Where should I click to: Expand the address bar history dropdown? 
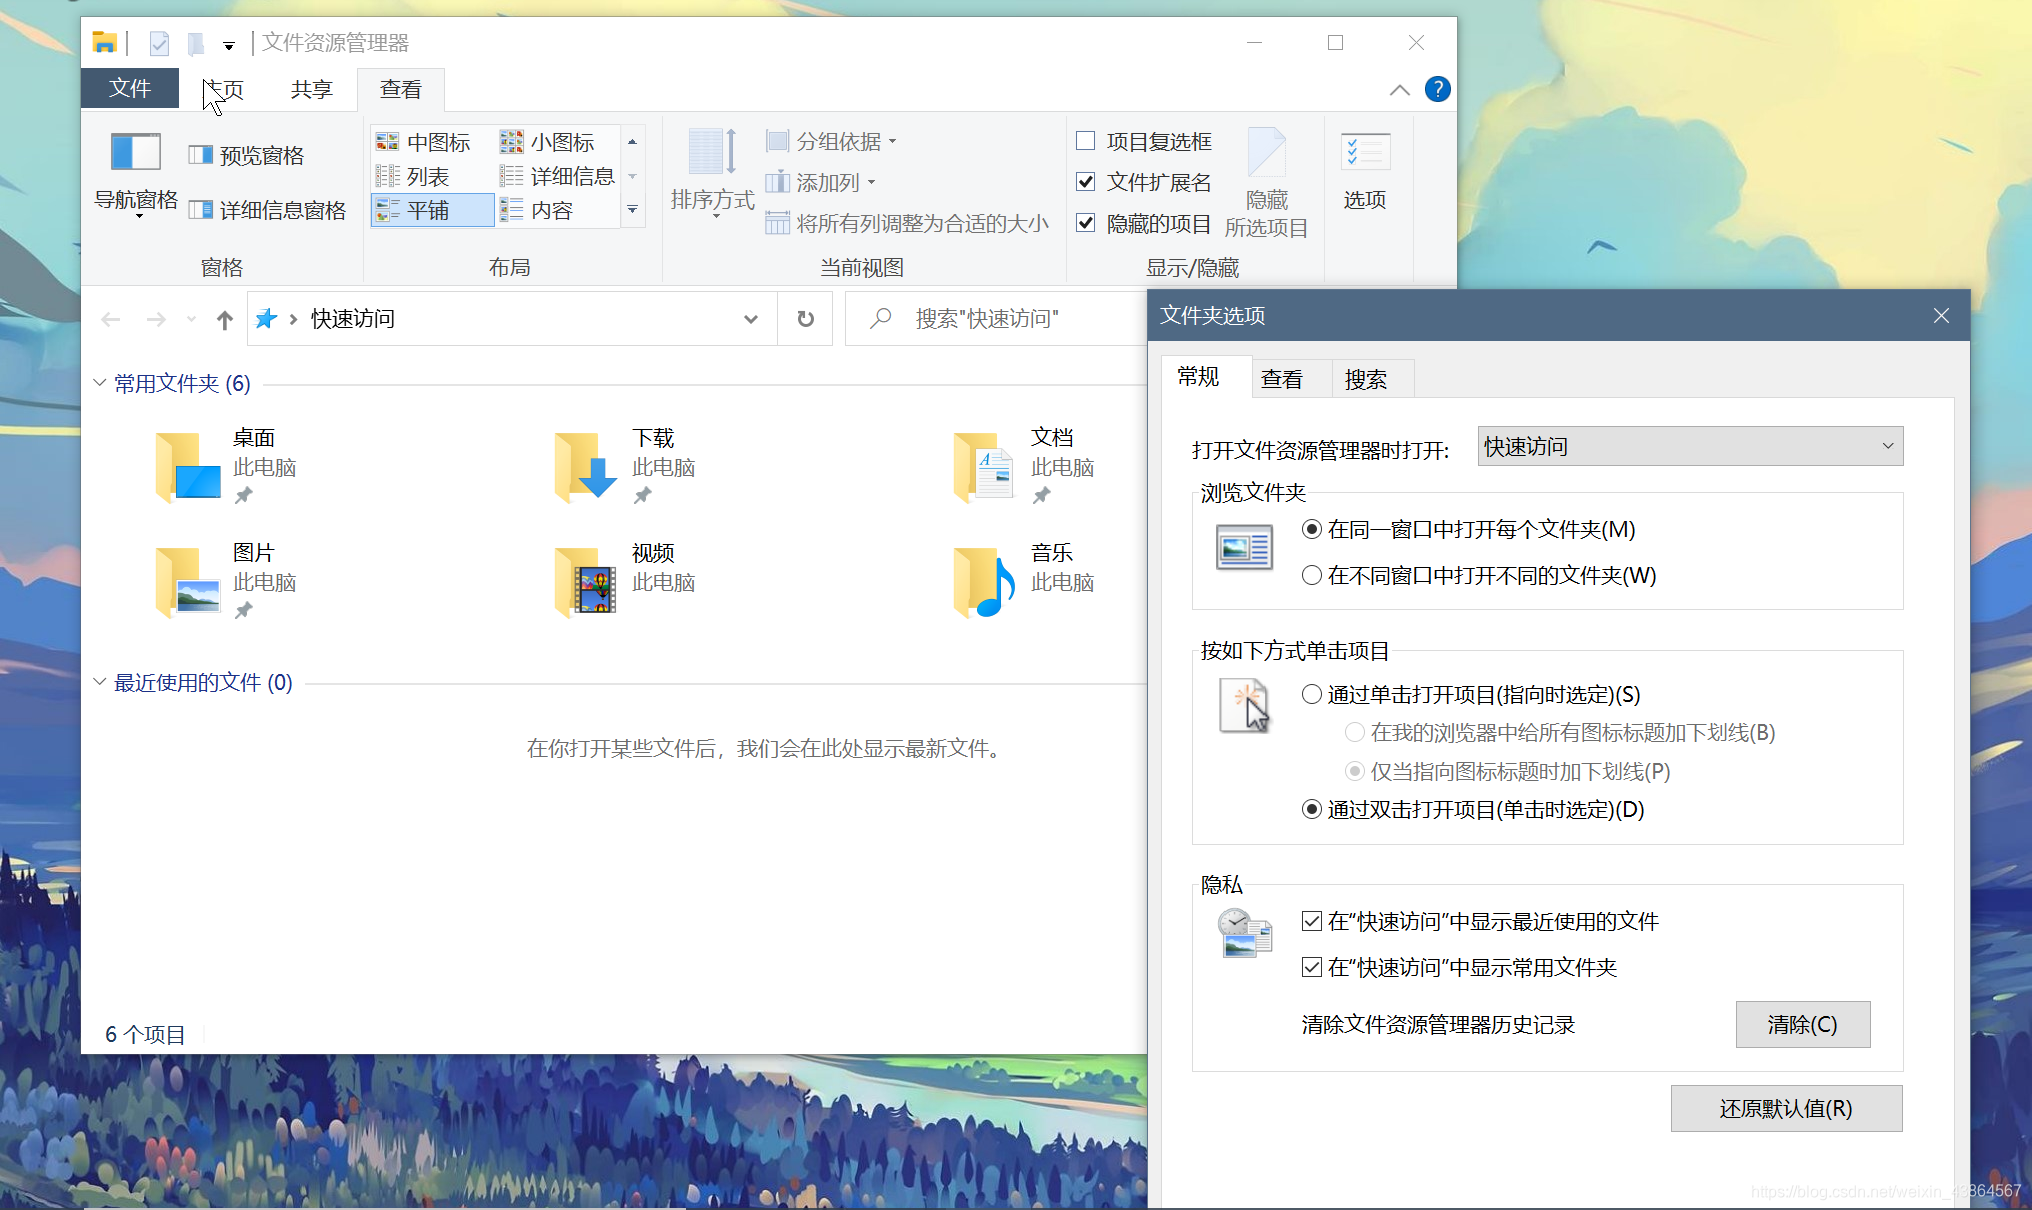coord(750,319)
